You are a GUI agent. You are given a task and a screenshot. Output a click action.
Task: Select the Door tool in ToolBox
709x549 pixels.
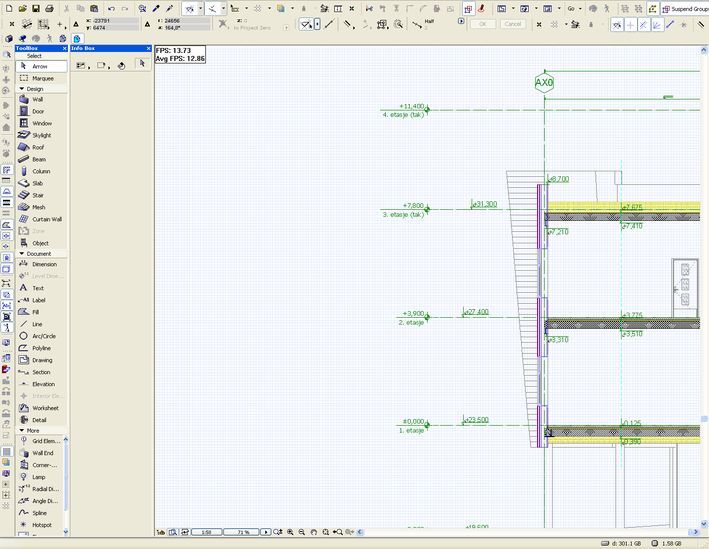37,112
